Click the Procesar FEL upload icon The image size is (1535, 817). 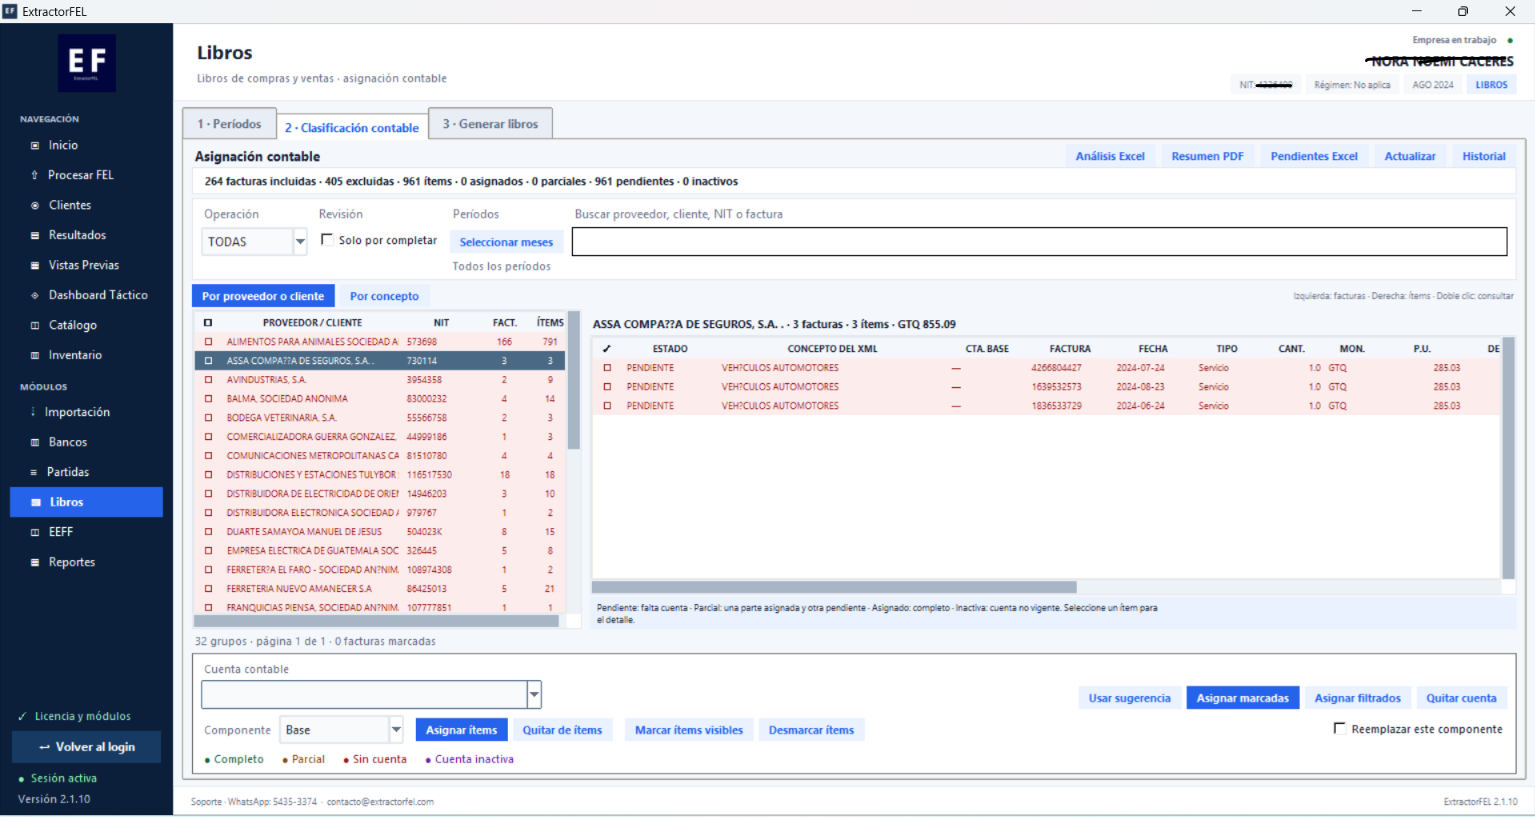(35, 175)
